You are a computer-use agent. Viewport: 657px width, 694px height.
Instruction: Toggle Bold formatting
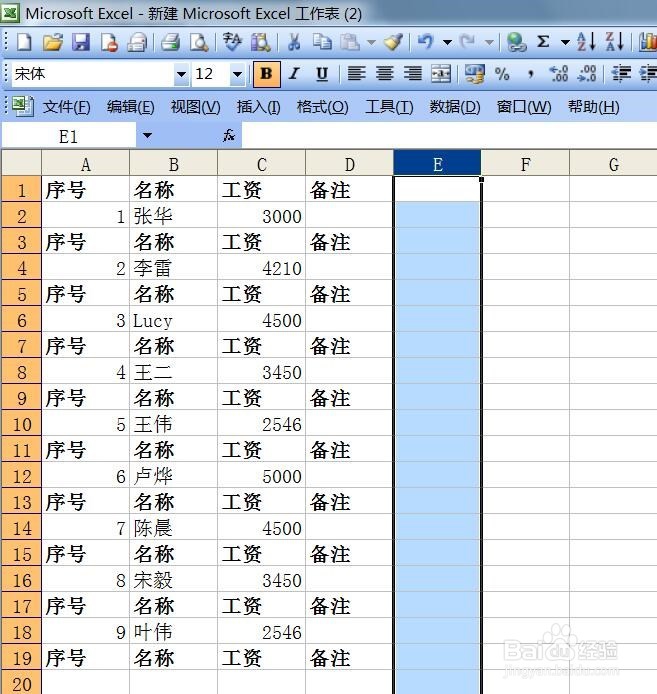[267, 74]
